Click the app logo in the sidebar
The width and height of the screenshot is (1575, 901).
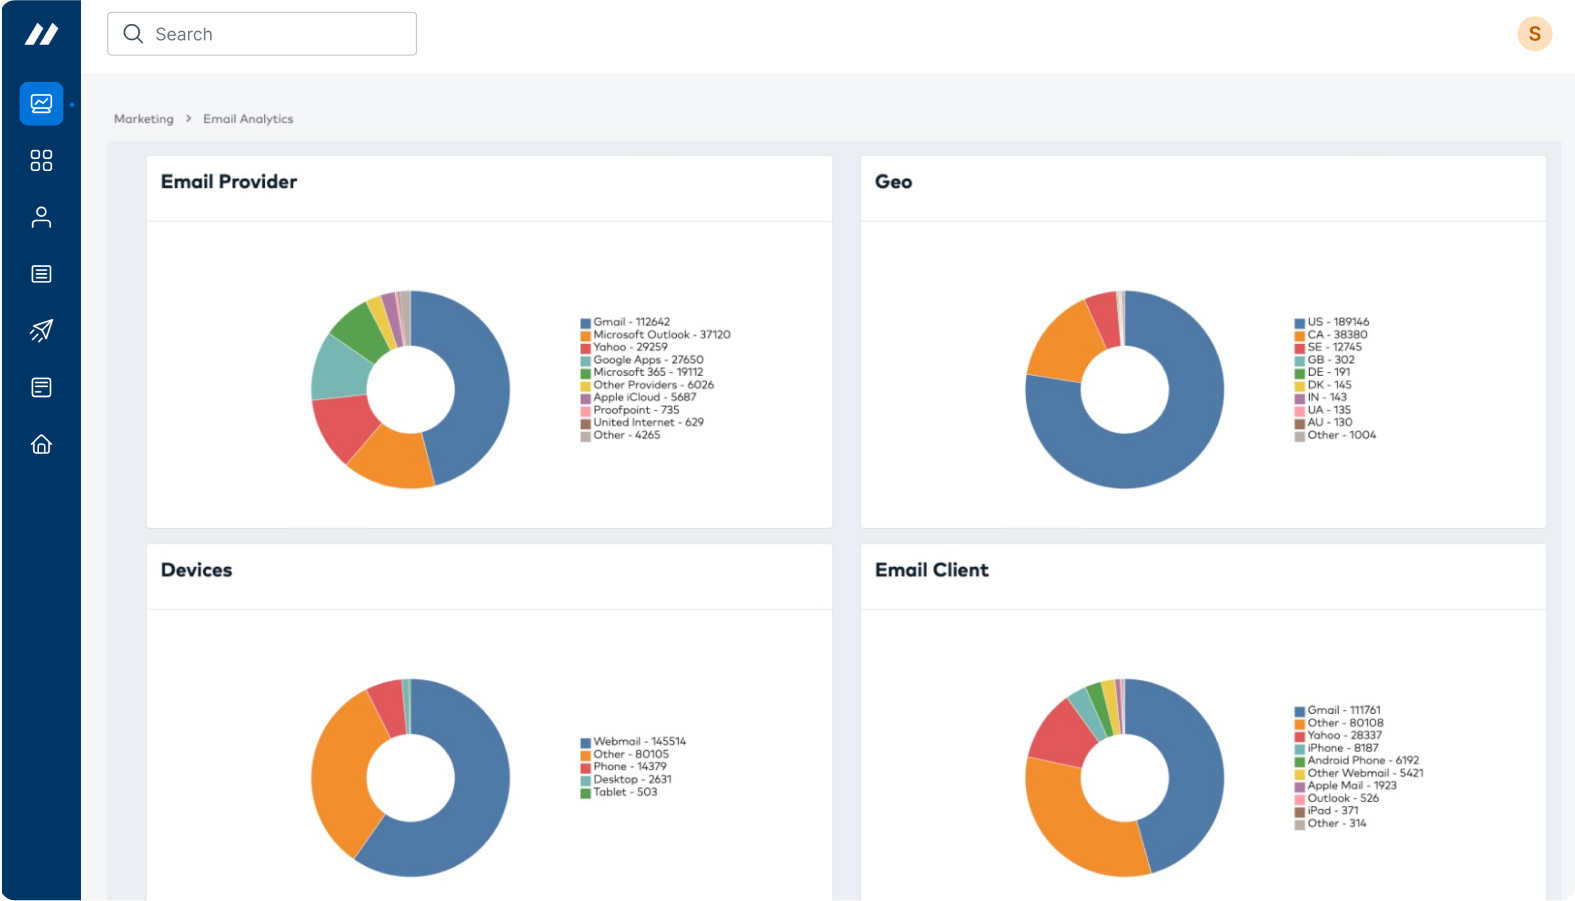click(41, 35)
